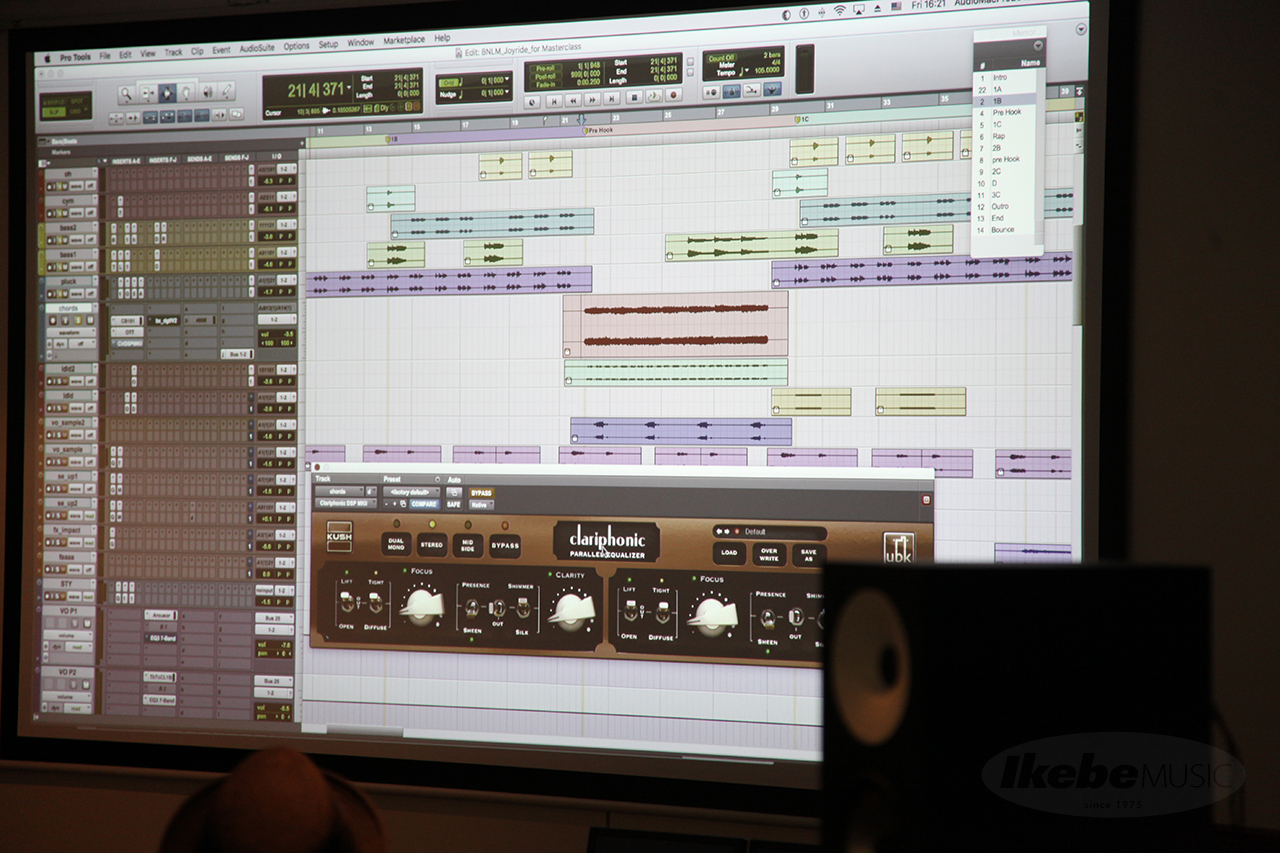Image resolution: width=1280 pixels, height=853 pixels.
Task: Click the Compare button in plugin header
Action: coord(424,504)
